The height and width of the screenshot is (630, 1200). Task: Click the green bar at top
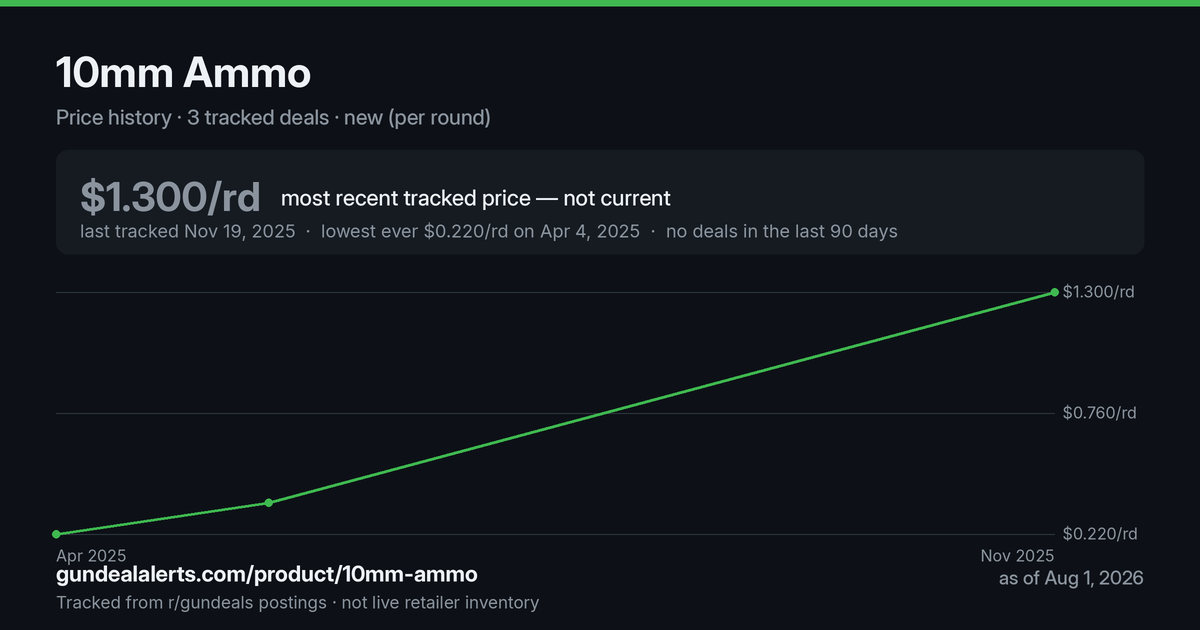click(600, 3)
